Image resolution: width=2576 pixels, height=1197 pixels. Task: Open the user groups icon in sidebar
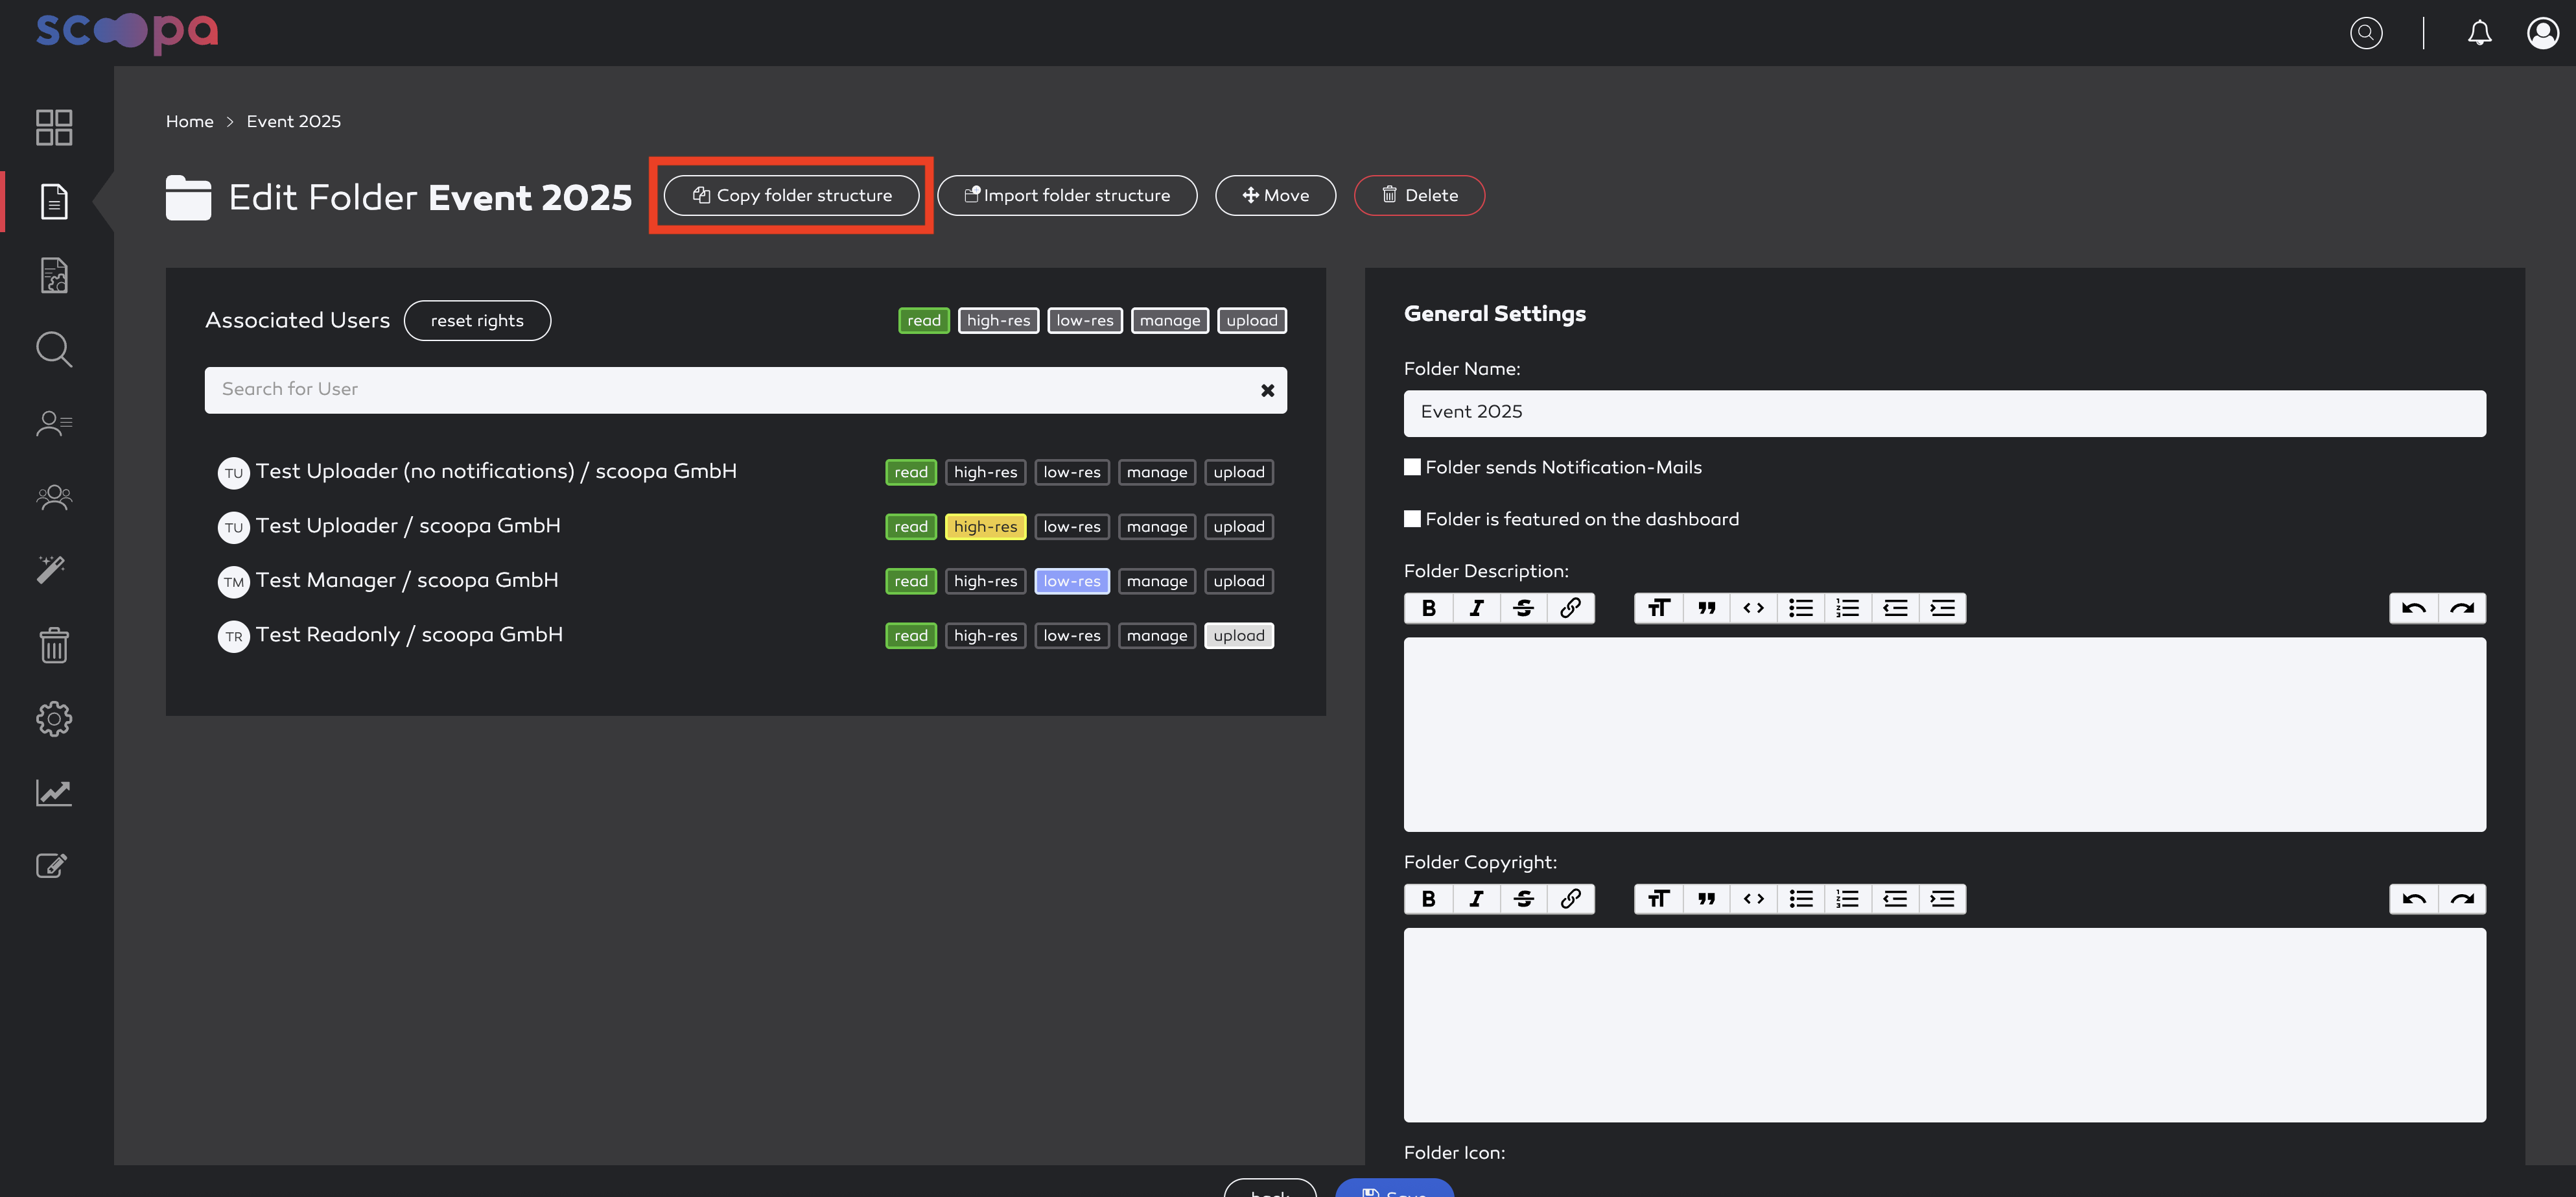point(54,497)
